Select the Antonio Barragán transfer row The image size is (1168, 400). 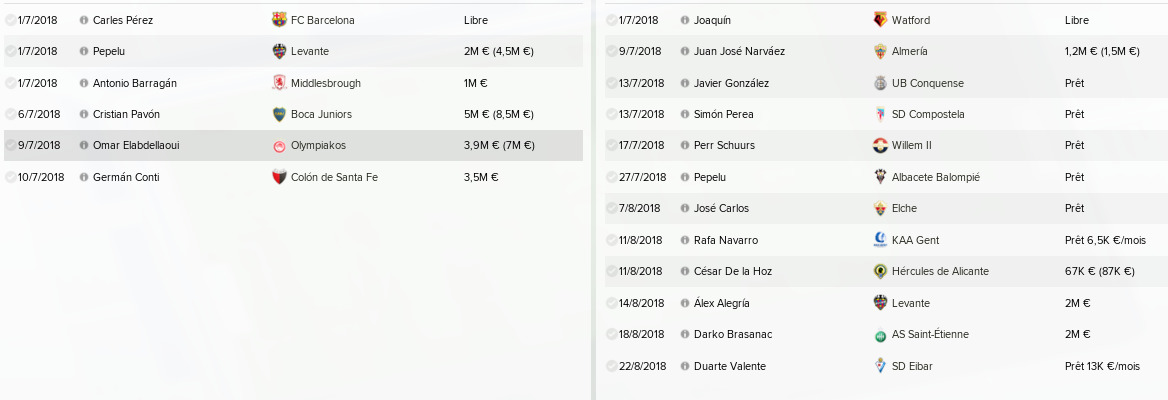293,83
